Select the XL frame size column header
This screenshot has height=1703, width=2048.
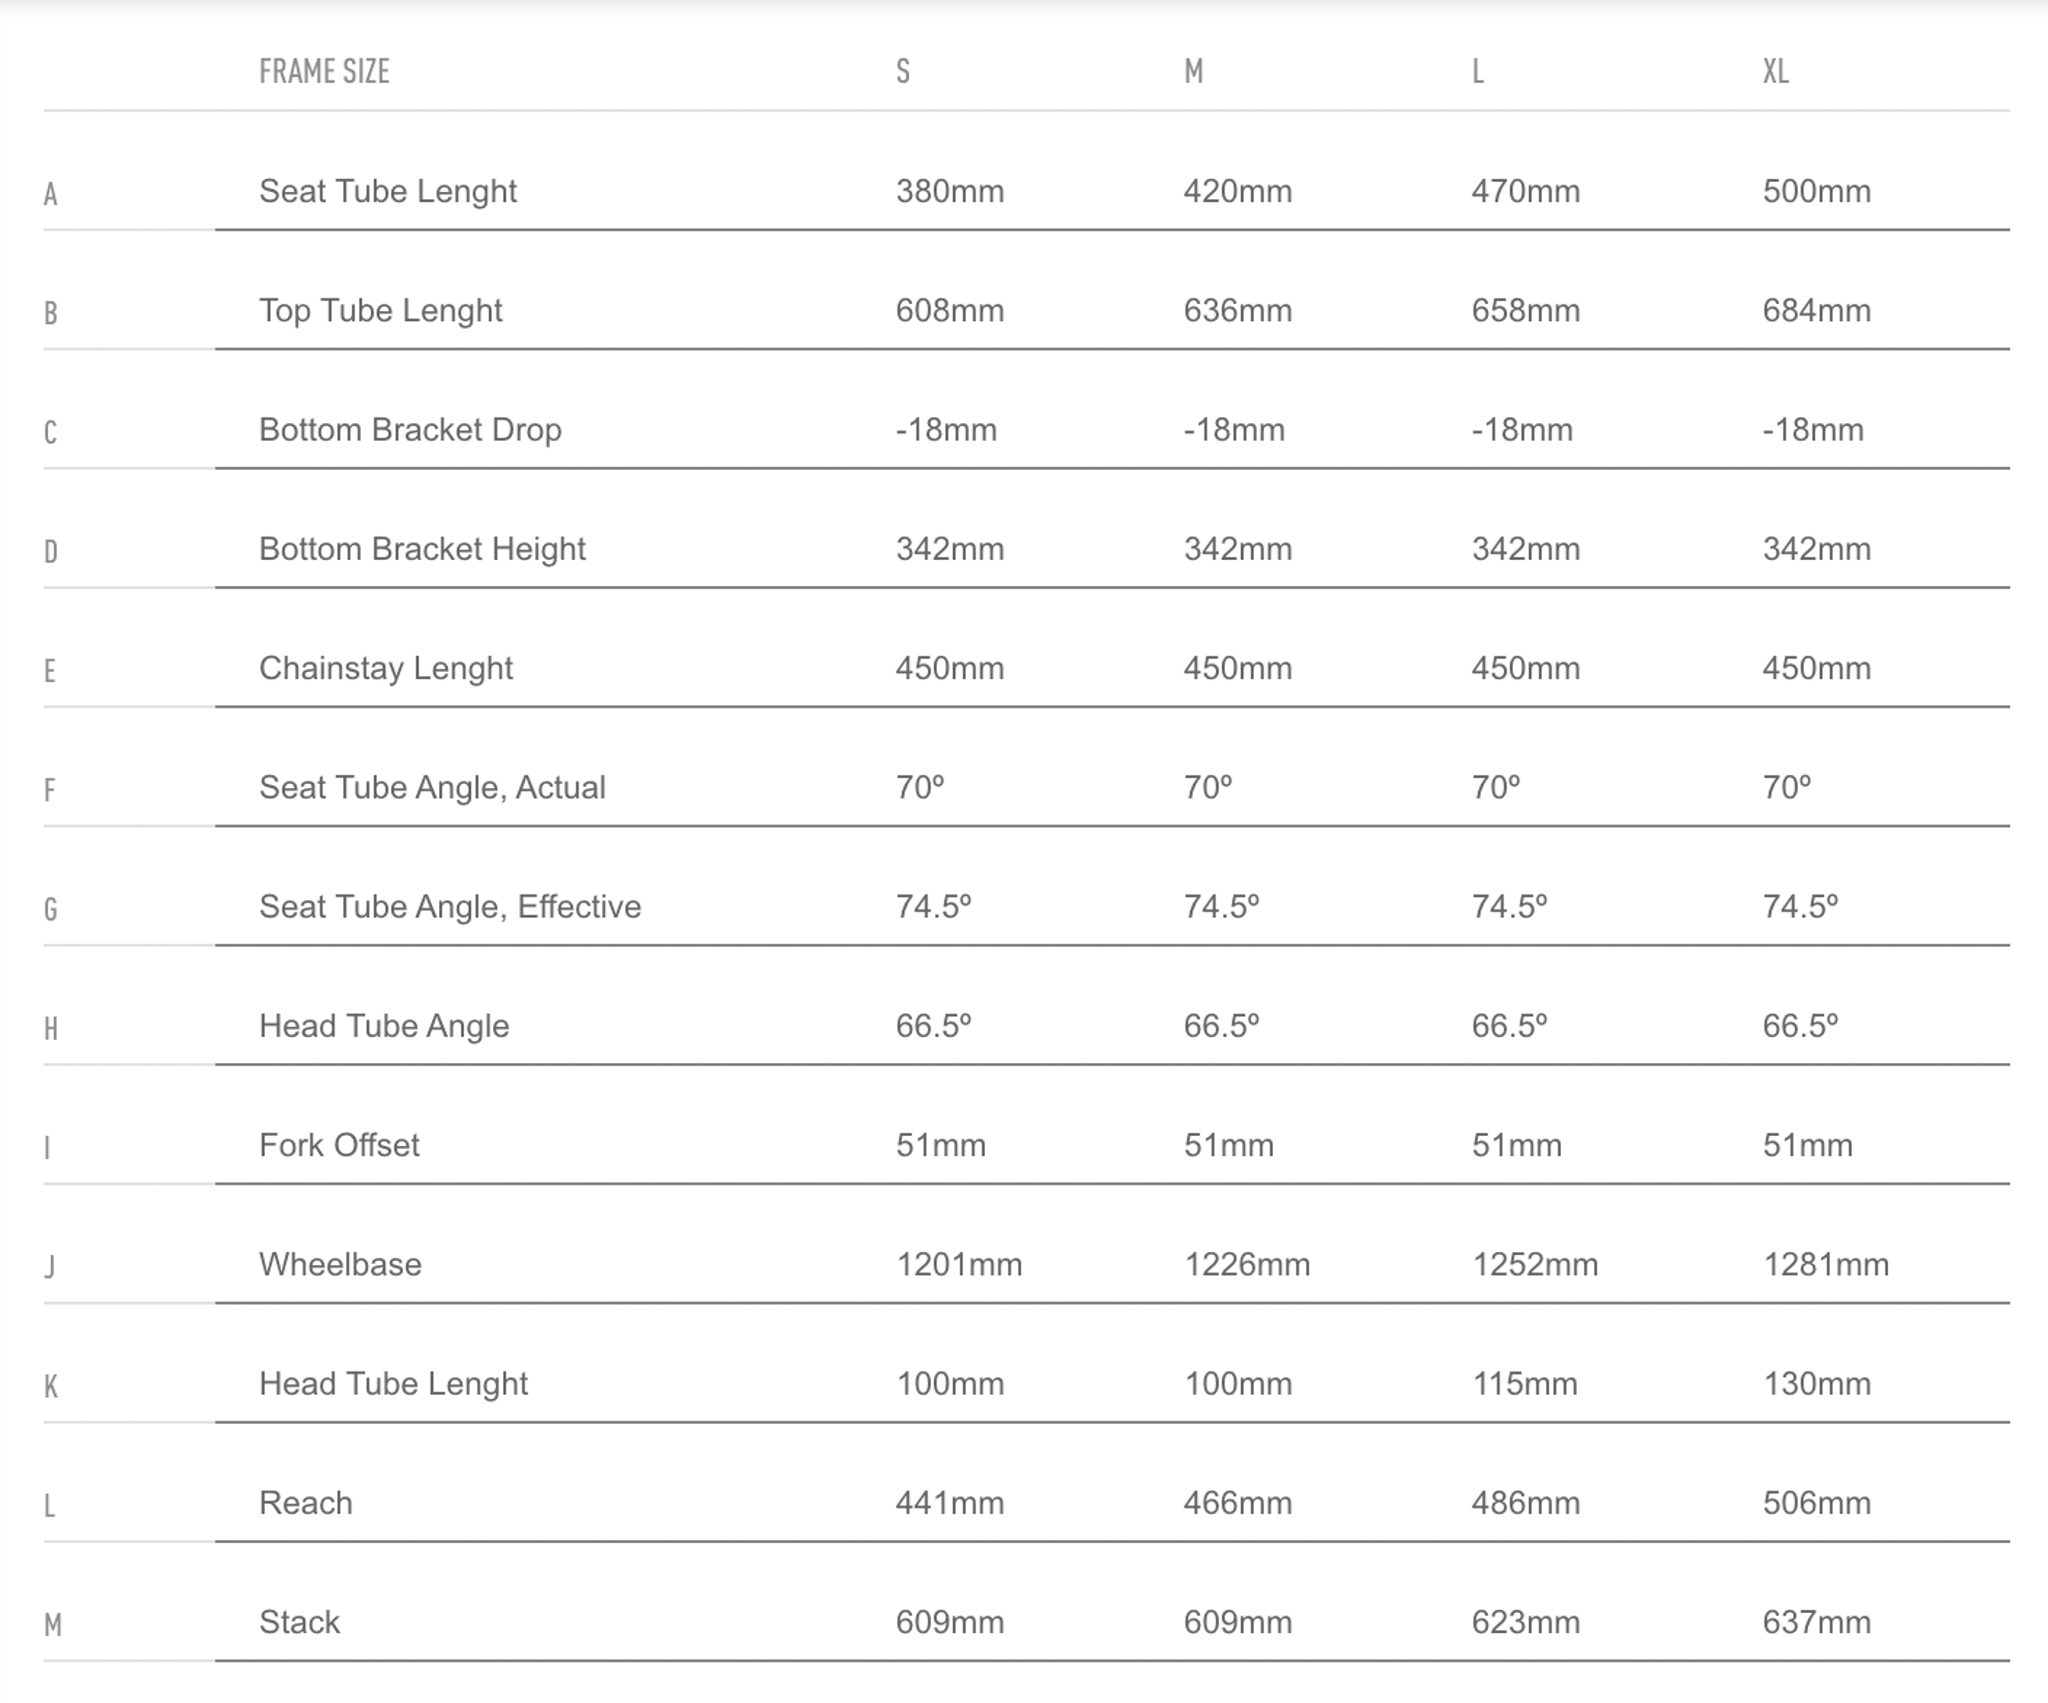pos(1775,72)
